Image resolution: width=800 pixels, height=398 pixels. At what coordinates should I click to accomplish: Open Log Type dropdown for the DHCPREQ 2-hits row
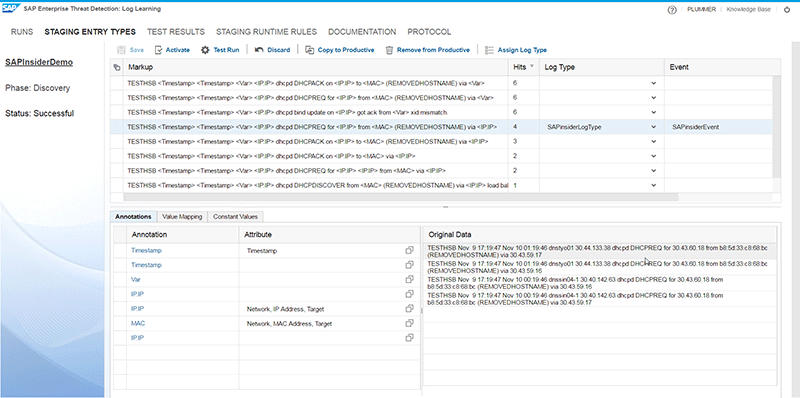[654, 171]
